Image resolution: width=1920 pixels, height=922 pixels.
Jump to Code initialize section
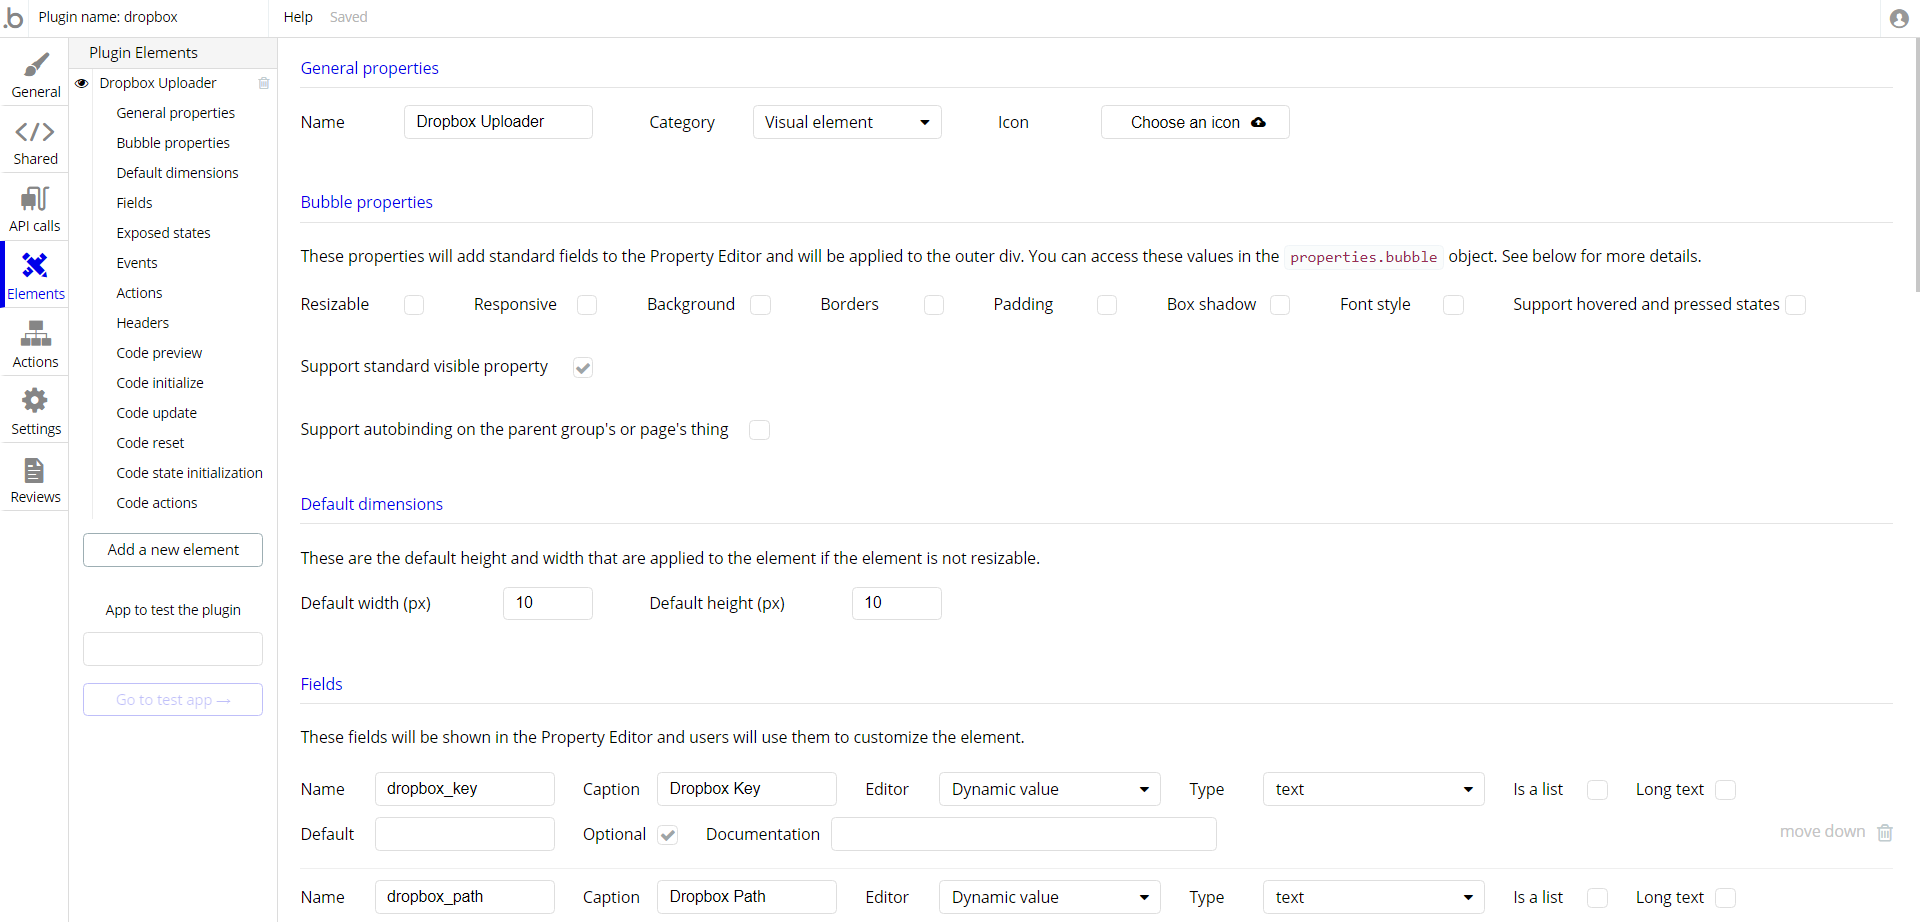[x=160, y=383]
